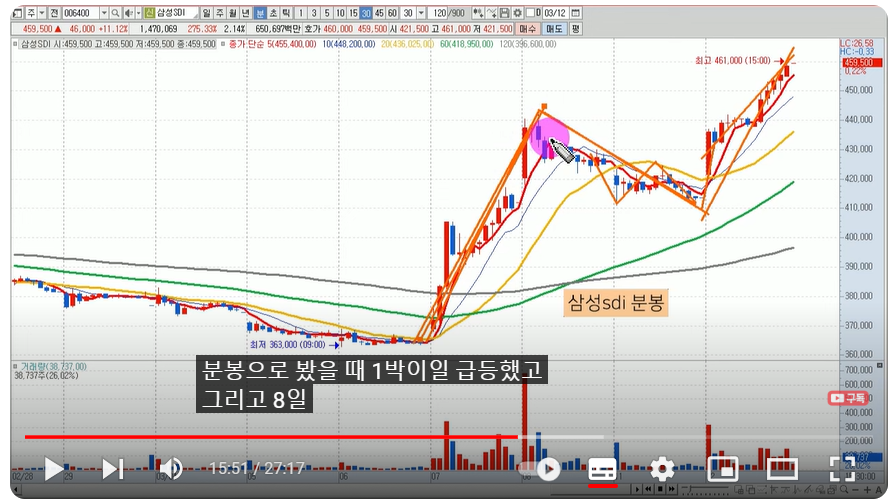This screenshot has height=503, width=893.
Task: Click the chart magnifier zoom icon
Action: point(844,489)
